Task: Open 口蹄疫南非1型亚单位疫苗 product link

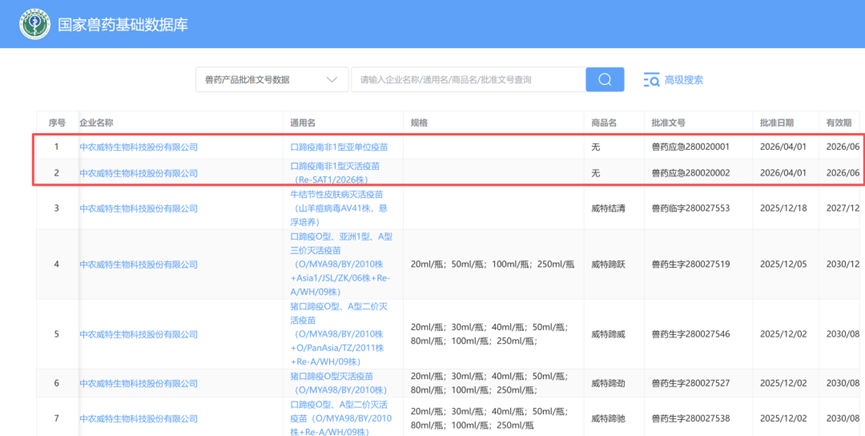Action: pyautogui.click(x=338, y=147)
